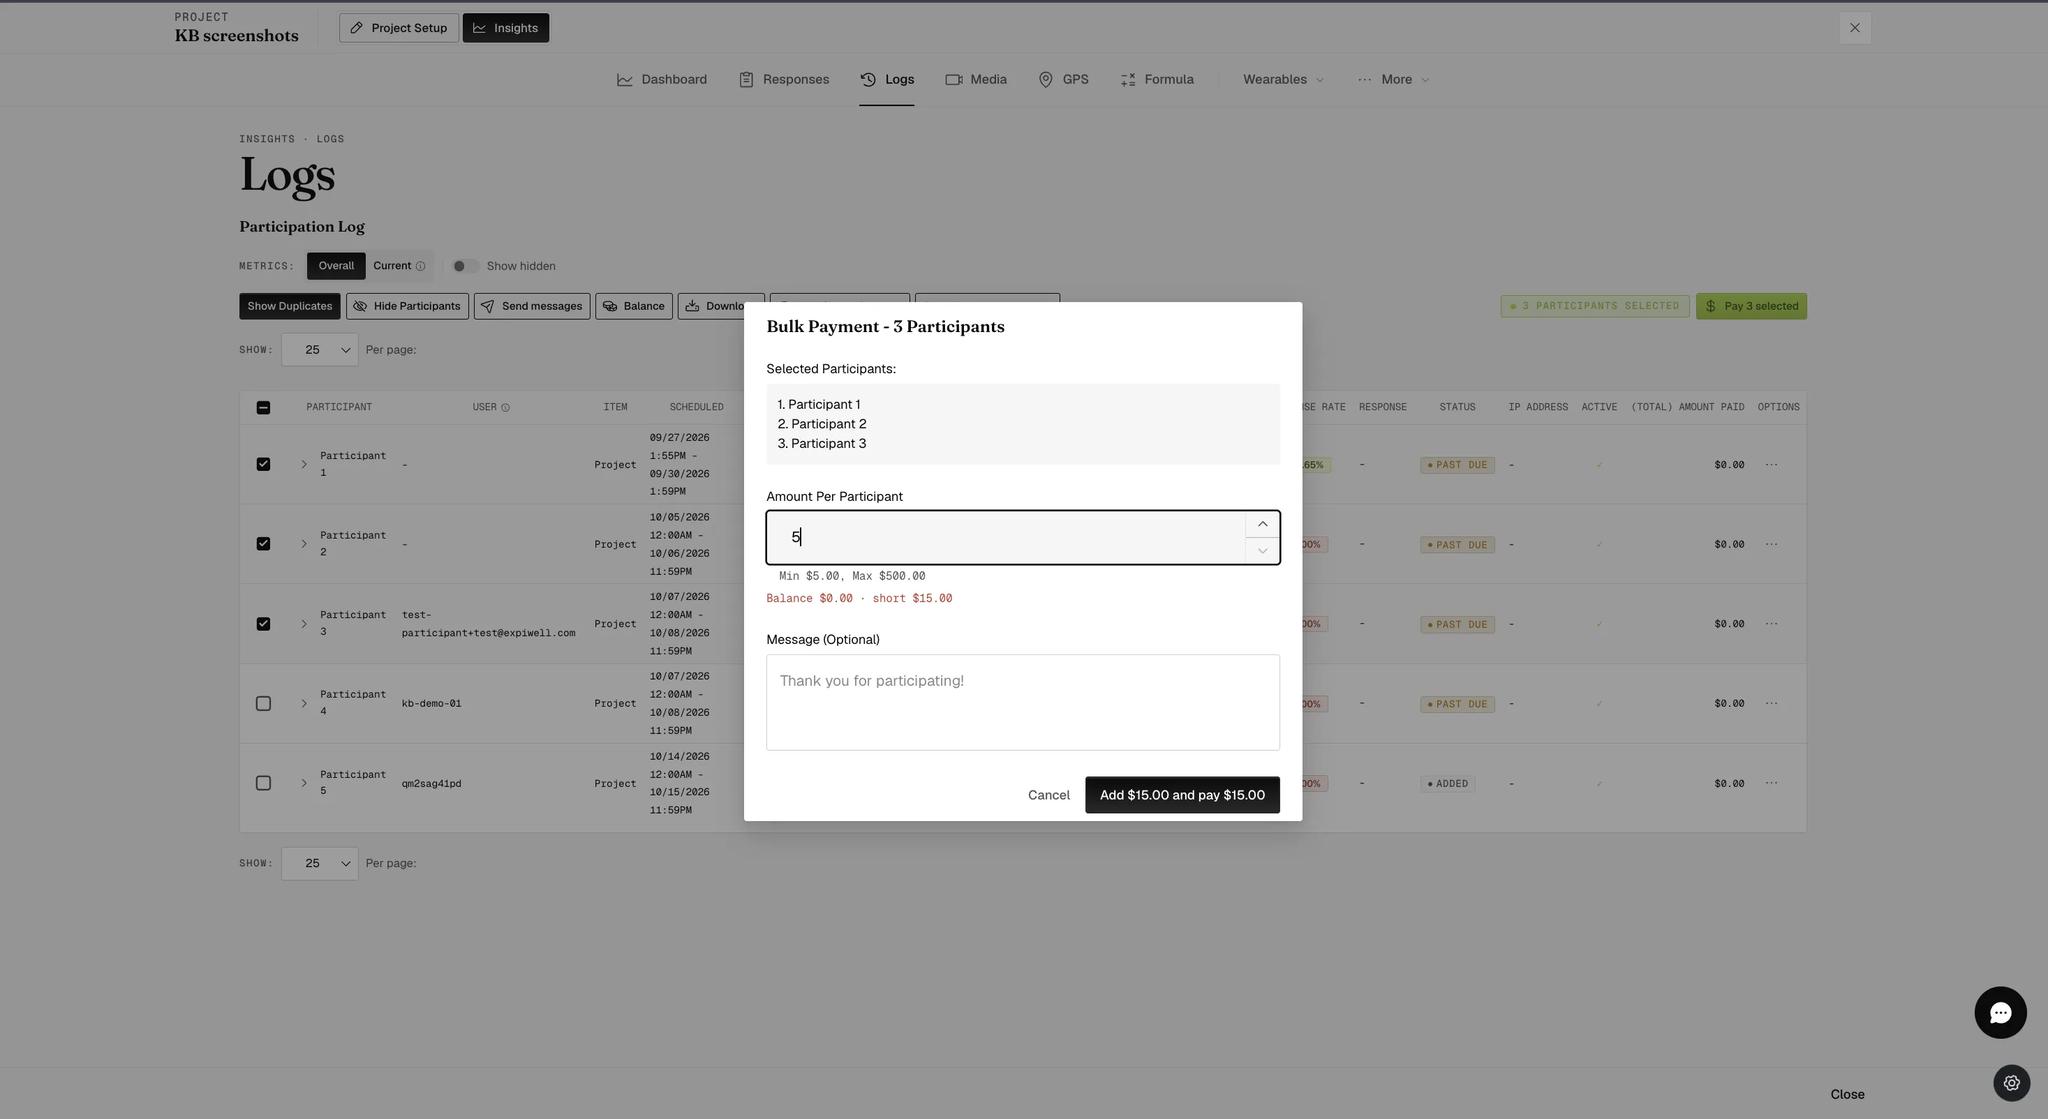This screenshot has height=1119, width=2048.
Task: Click the PAST DUE badge for Participant 1
Action: (1457, 465)
